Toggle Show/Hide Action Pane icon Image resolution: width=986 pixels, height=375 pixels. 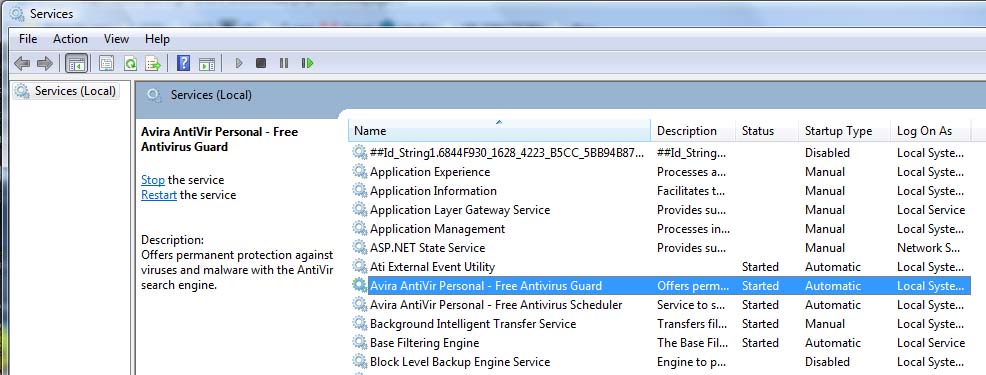(207, 64)
